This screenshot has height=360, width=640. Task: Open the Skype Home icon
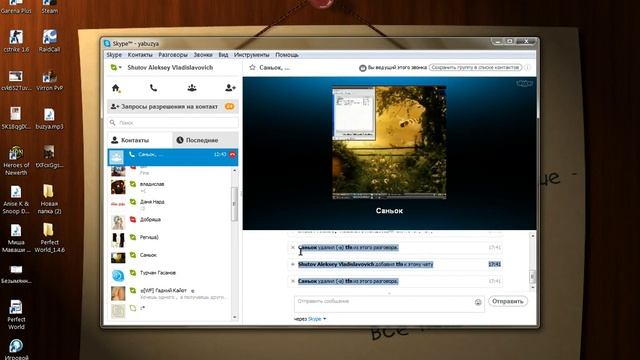pos(116,88)
